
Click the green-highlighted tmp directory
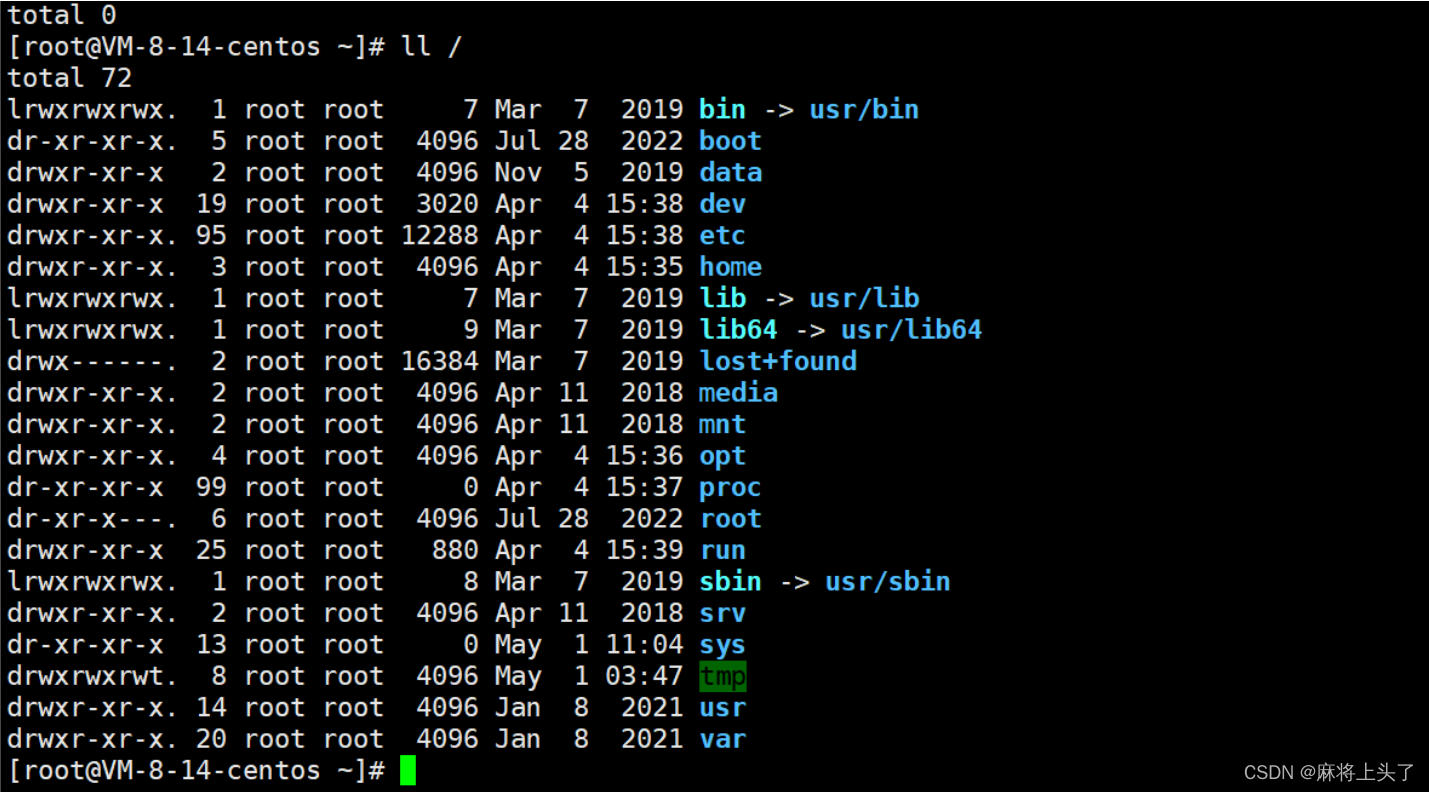click(722, 676)
